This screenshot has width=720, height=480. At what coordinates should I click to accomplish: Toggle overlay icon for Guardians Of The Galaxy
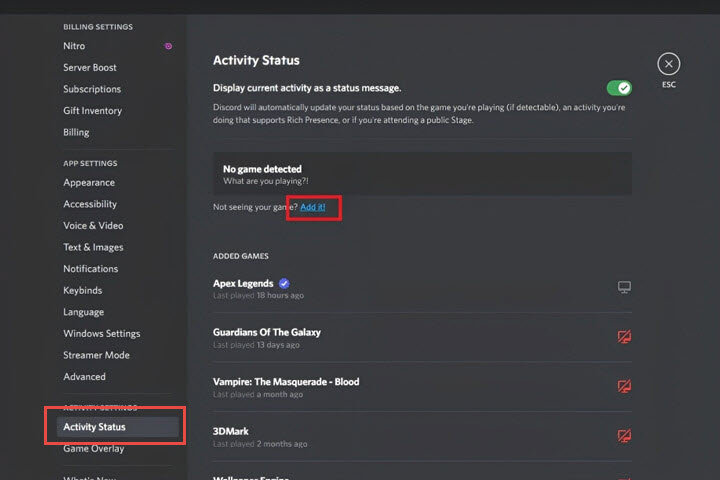pos(624,337)
